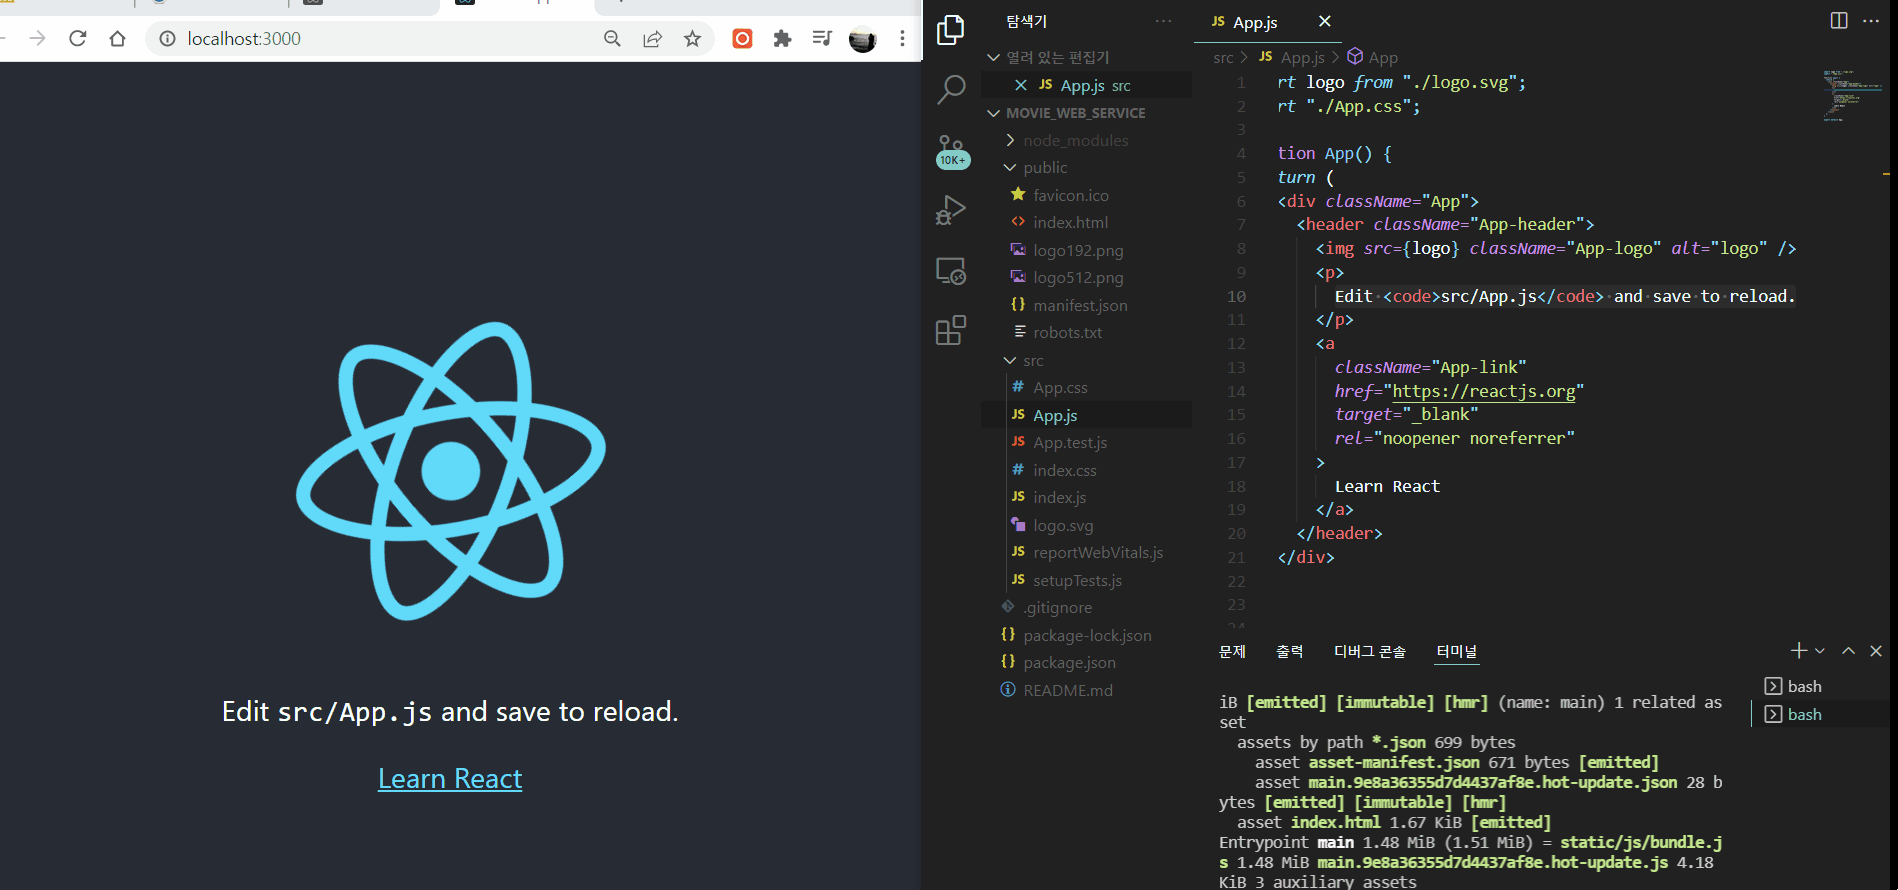Open the browser extensions puzzle icon
Image resolution: width=1898 pixels, height=890 pixels.
click(x=782, y=38)
